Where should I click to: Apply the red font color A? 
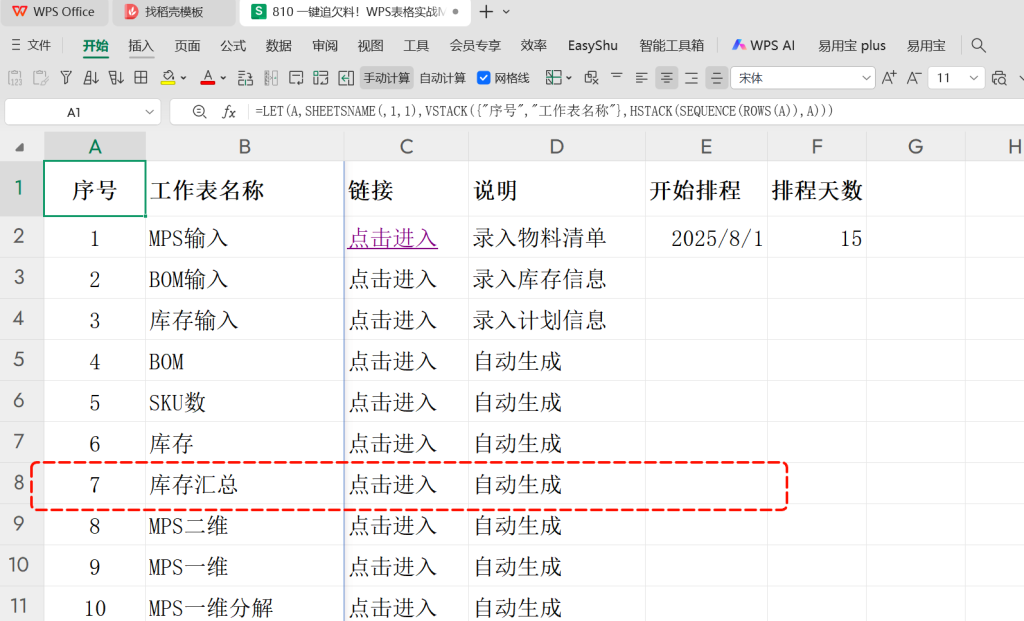[x=208, y=78]
